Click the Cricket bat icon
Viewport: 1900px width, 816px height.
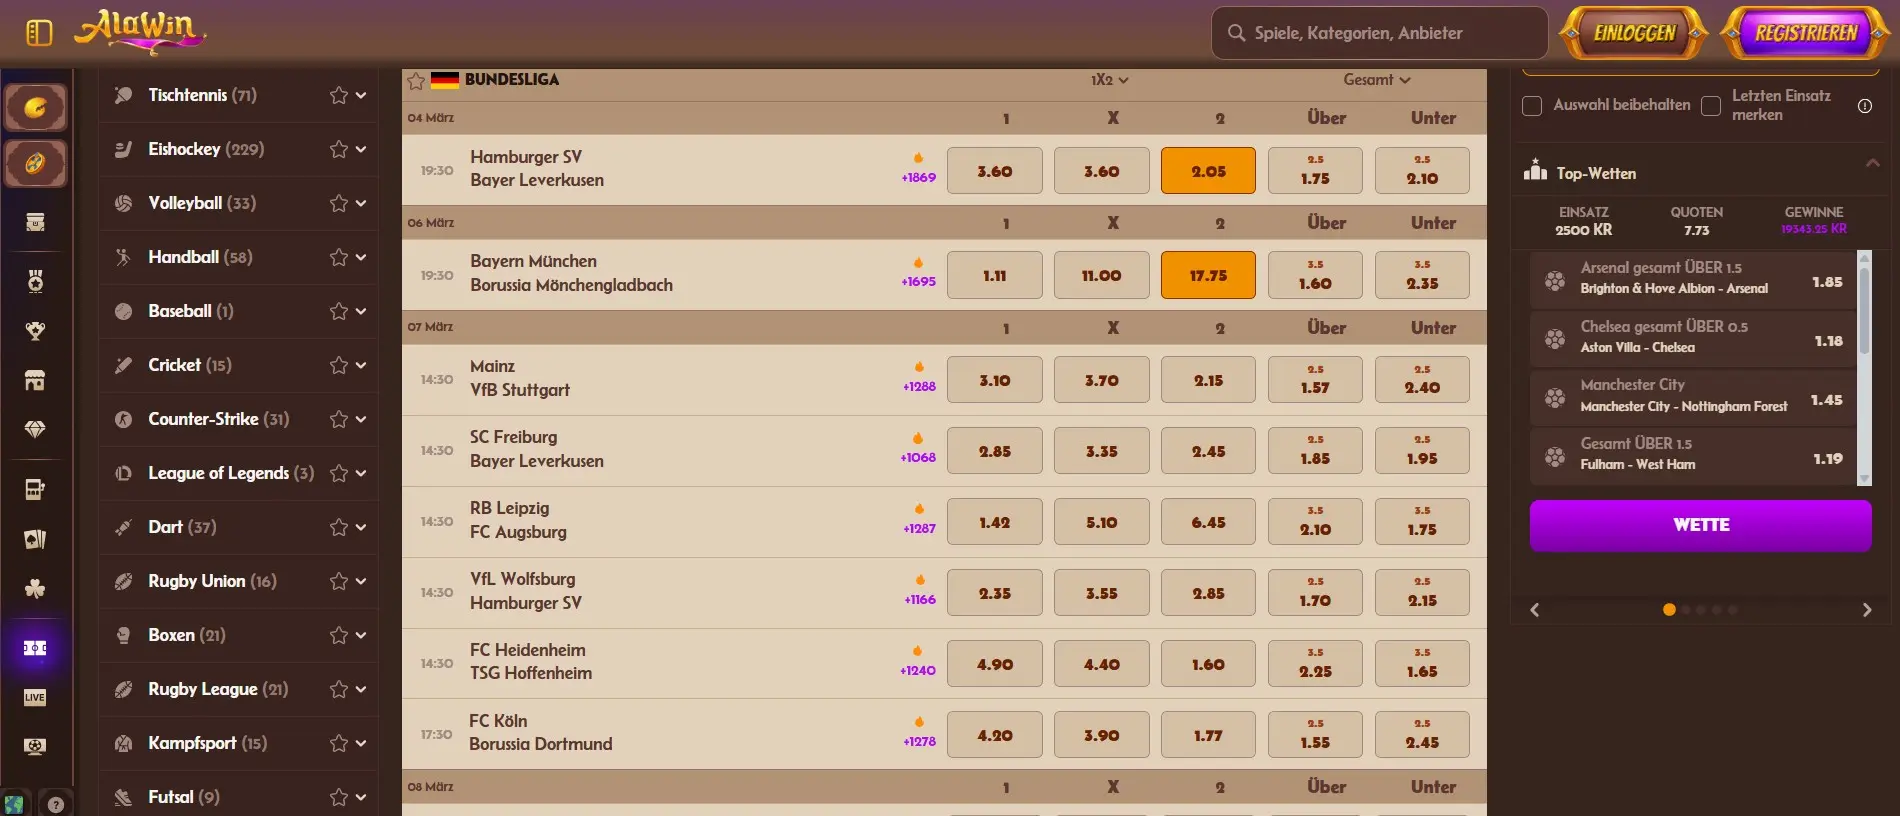(123, 365)
